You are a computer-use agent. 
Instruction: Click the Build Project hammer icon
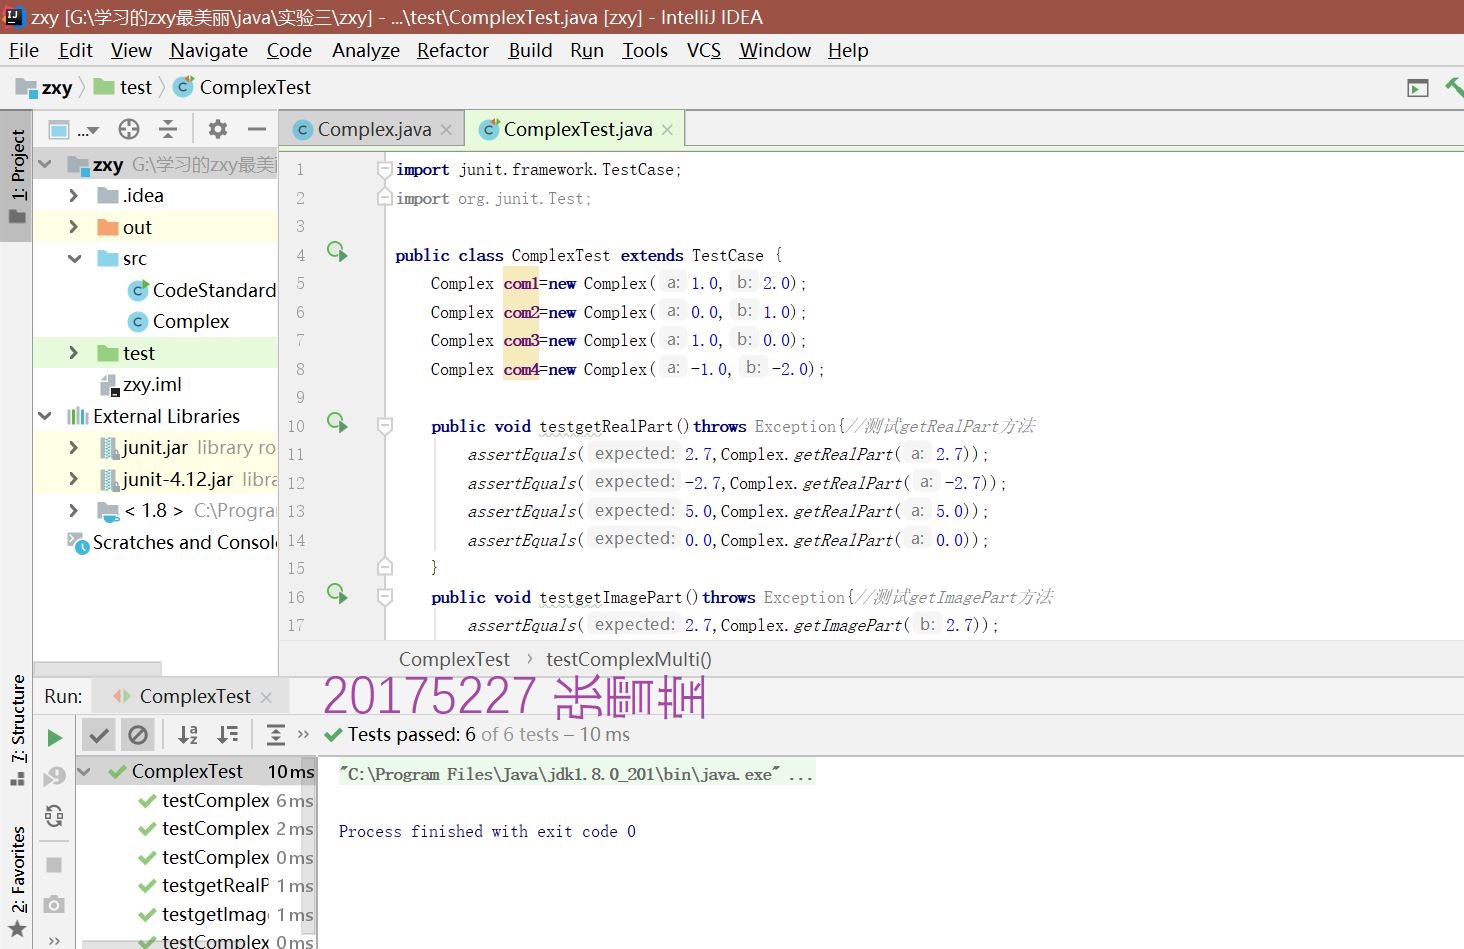1454,87
